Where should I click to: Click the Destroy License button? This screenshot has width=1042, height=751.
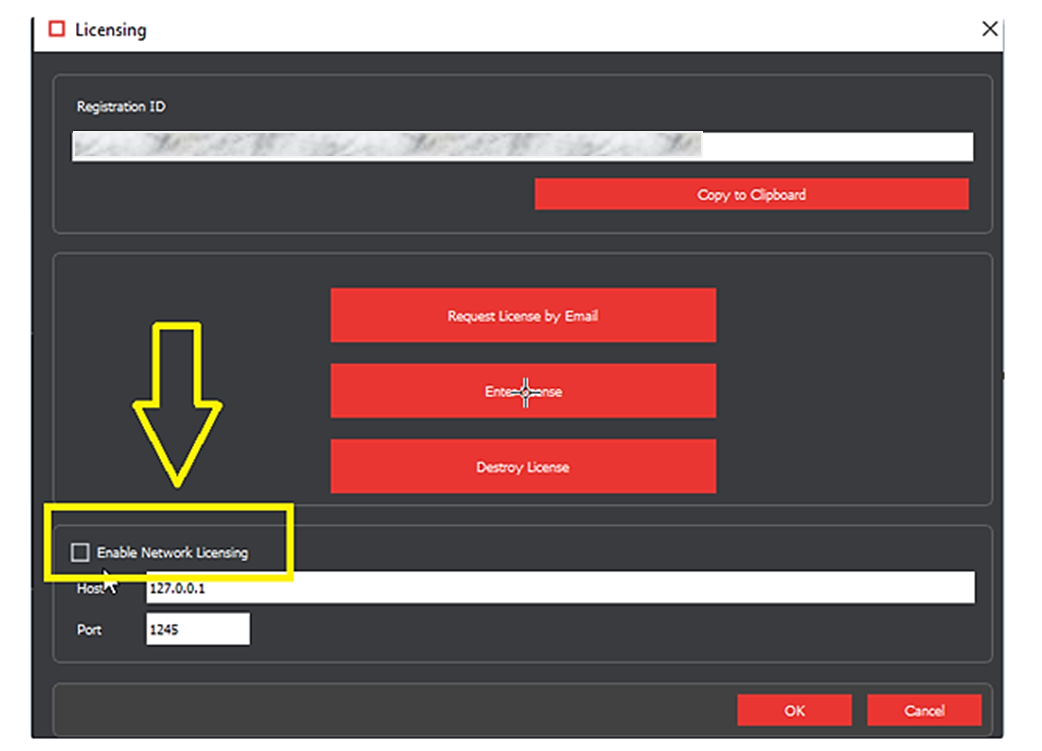(523, 467)
